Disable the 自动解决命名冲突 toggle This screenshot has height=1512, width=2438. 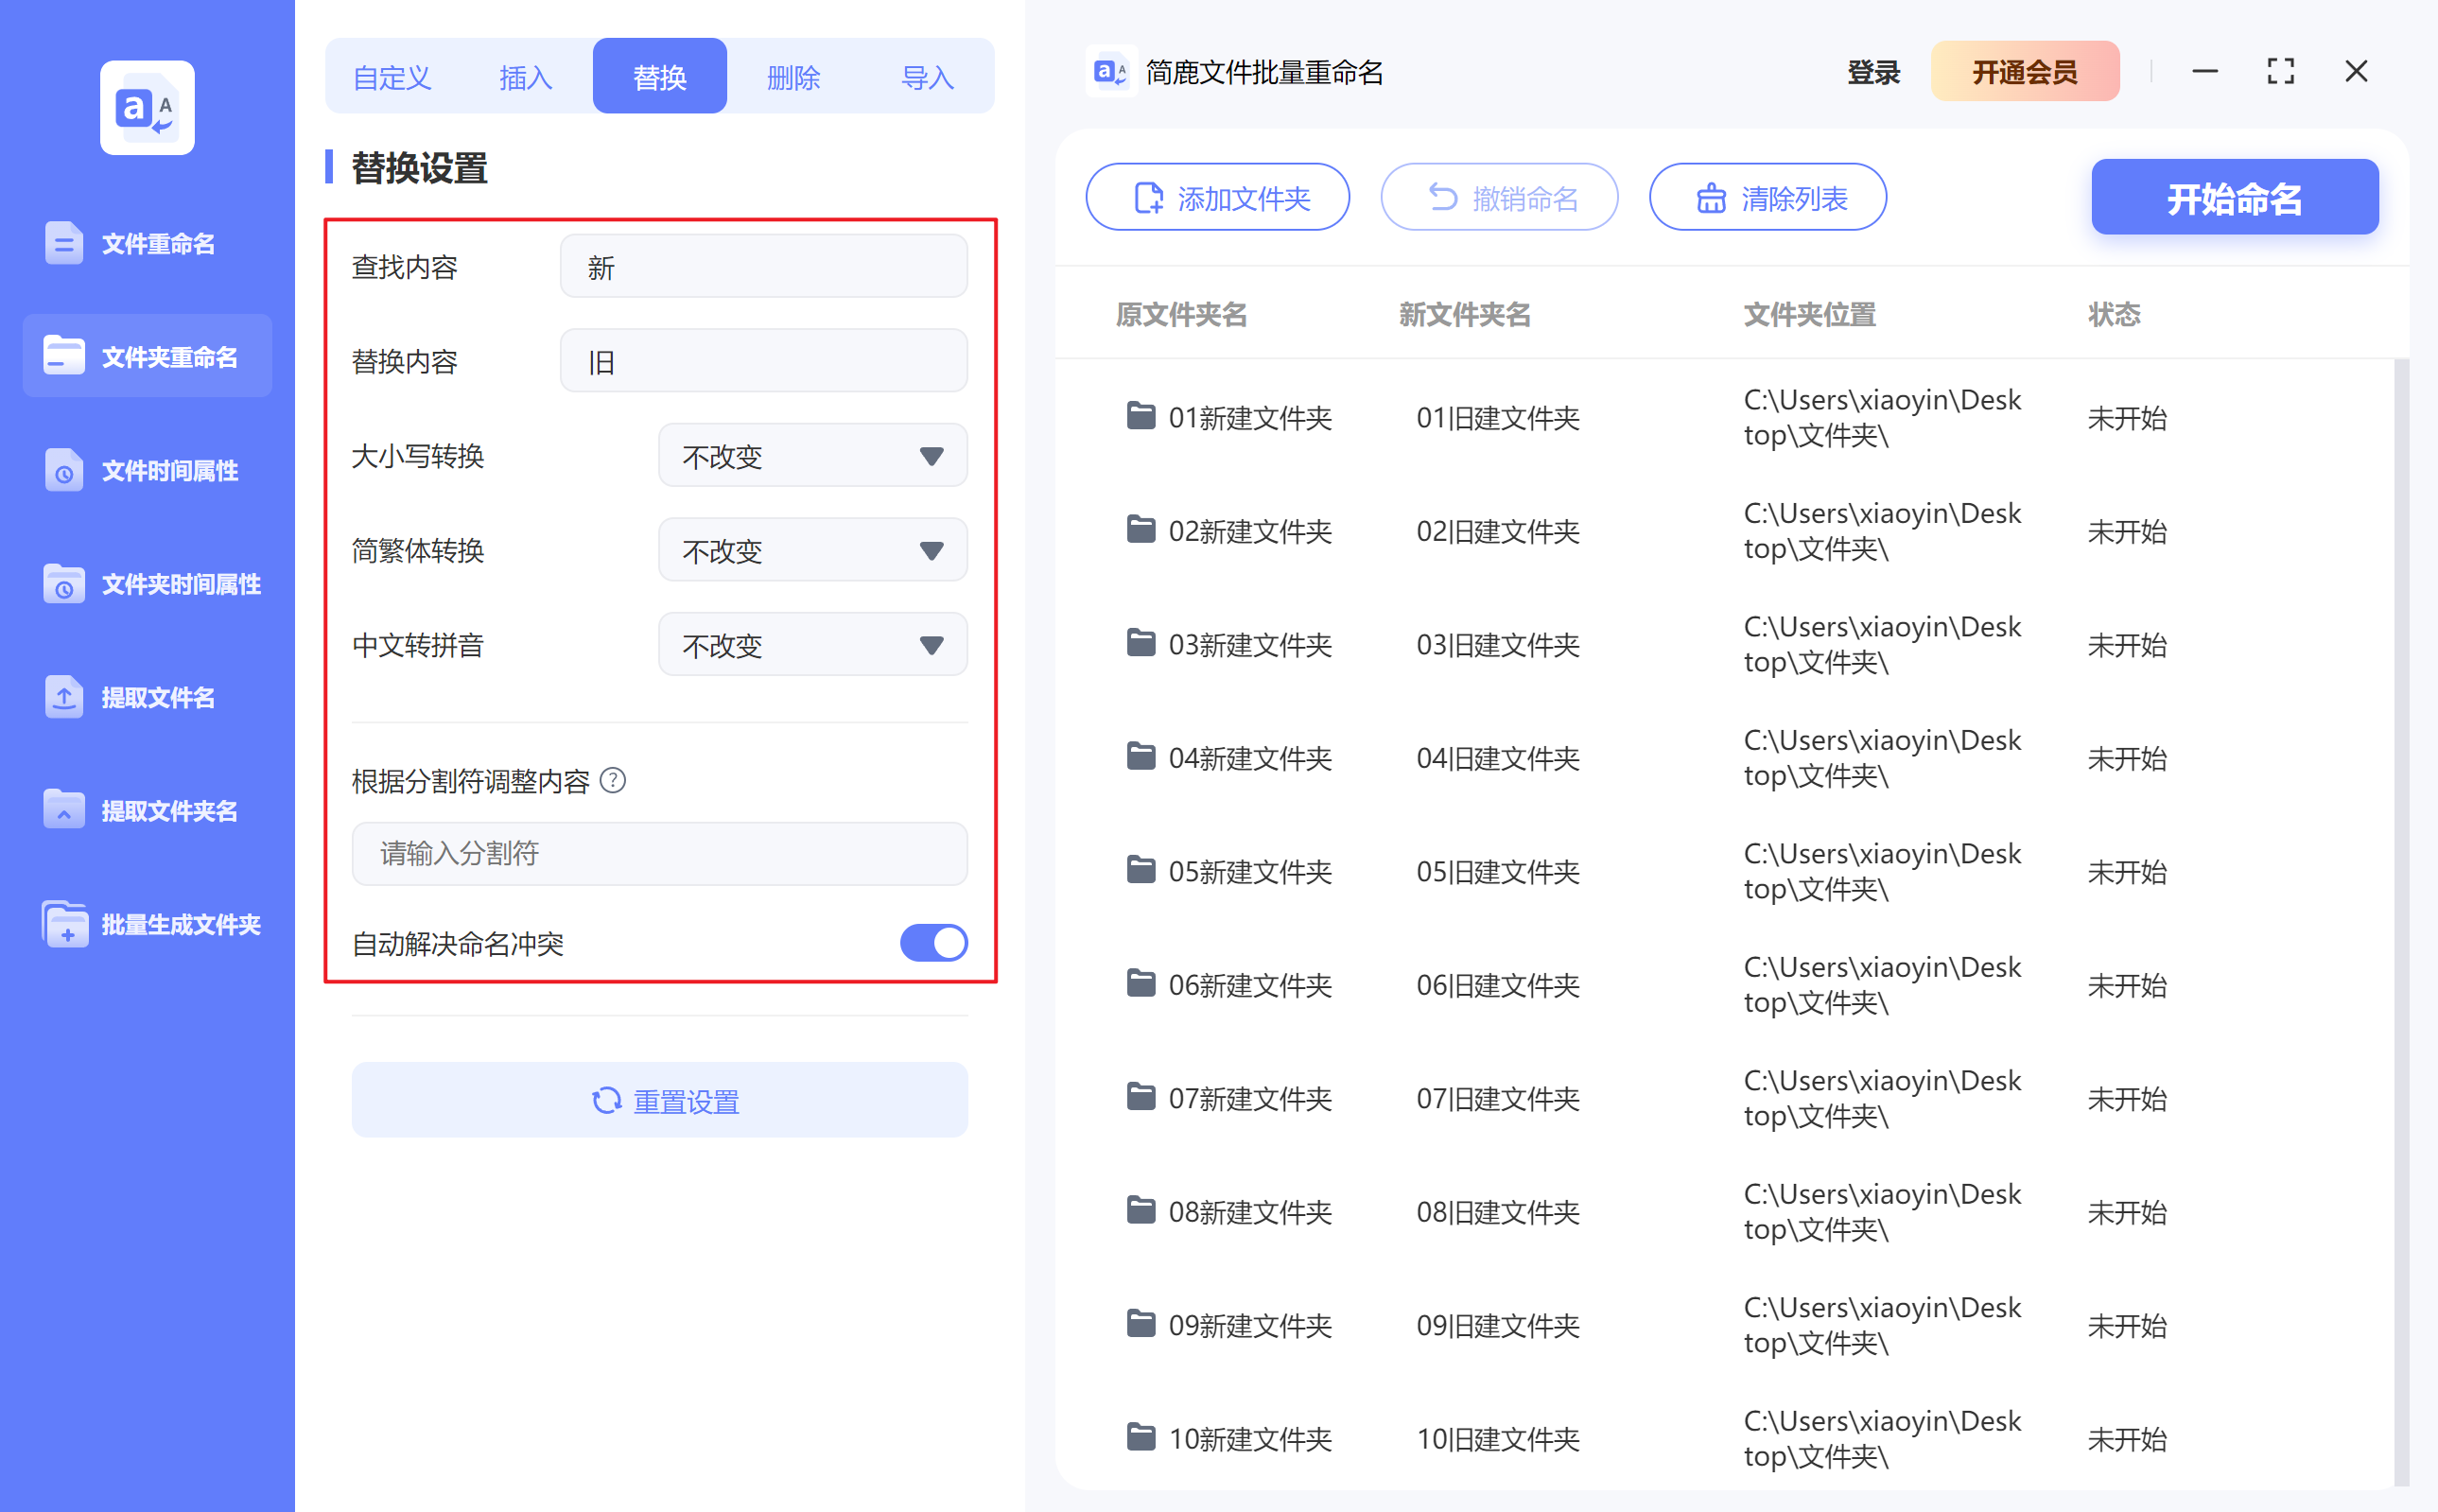pos(933,942)
